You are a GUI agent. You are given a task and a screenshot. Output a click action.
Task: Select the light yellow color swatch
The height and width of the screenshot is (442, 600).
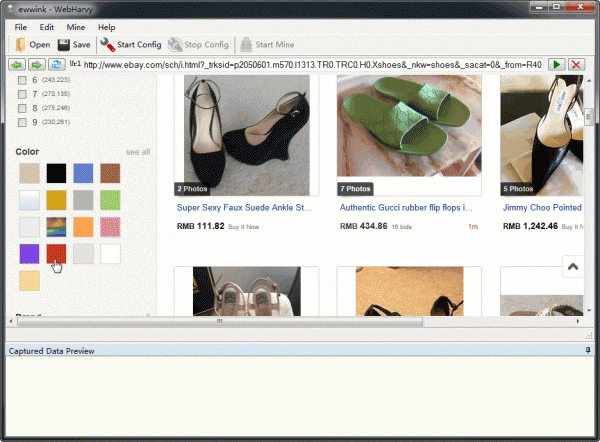coord(29,281)
